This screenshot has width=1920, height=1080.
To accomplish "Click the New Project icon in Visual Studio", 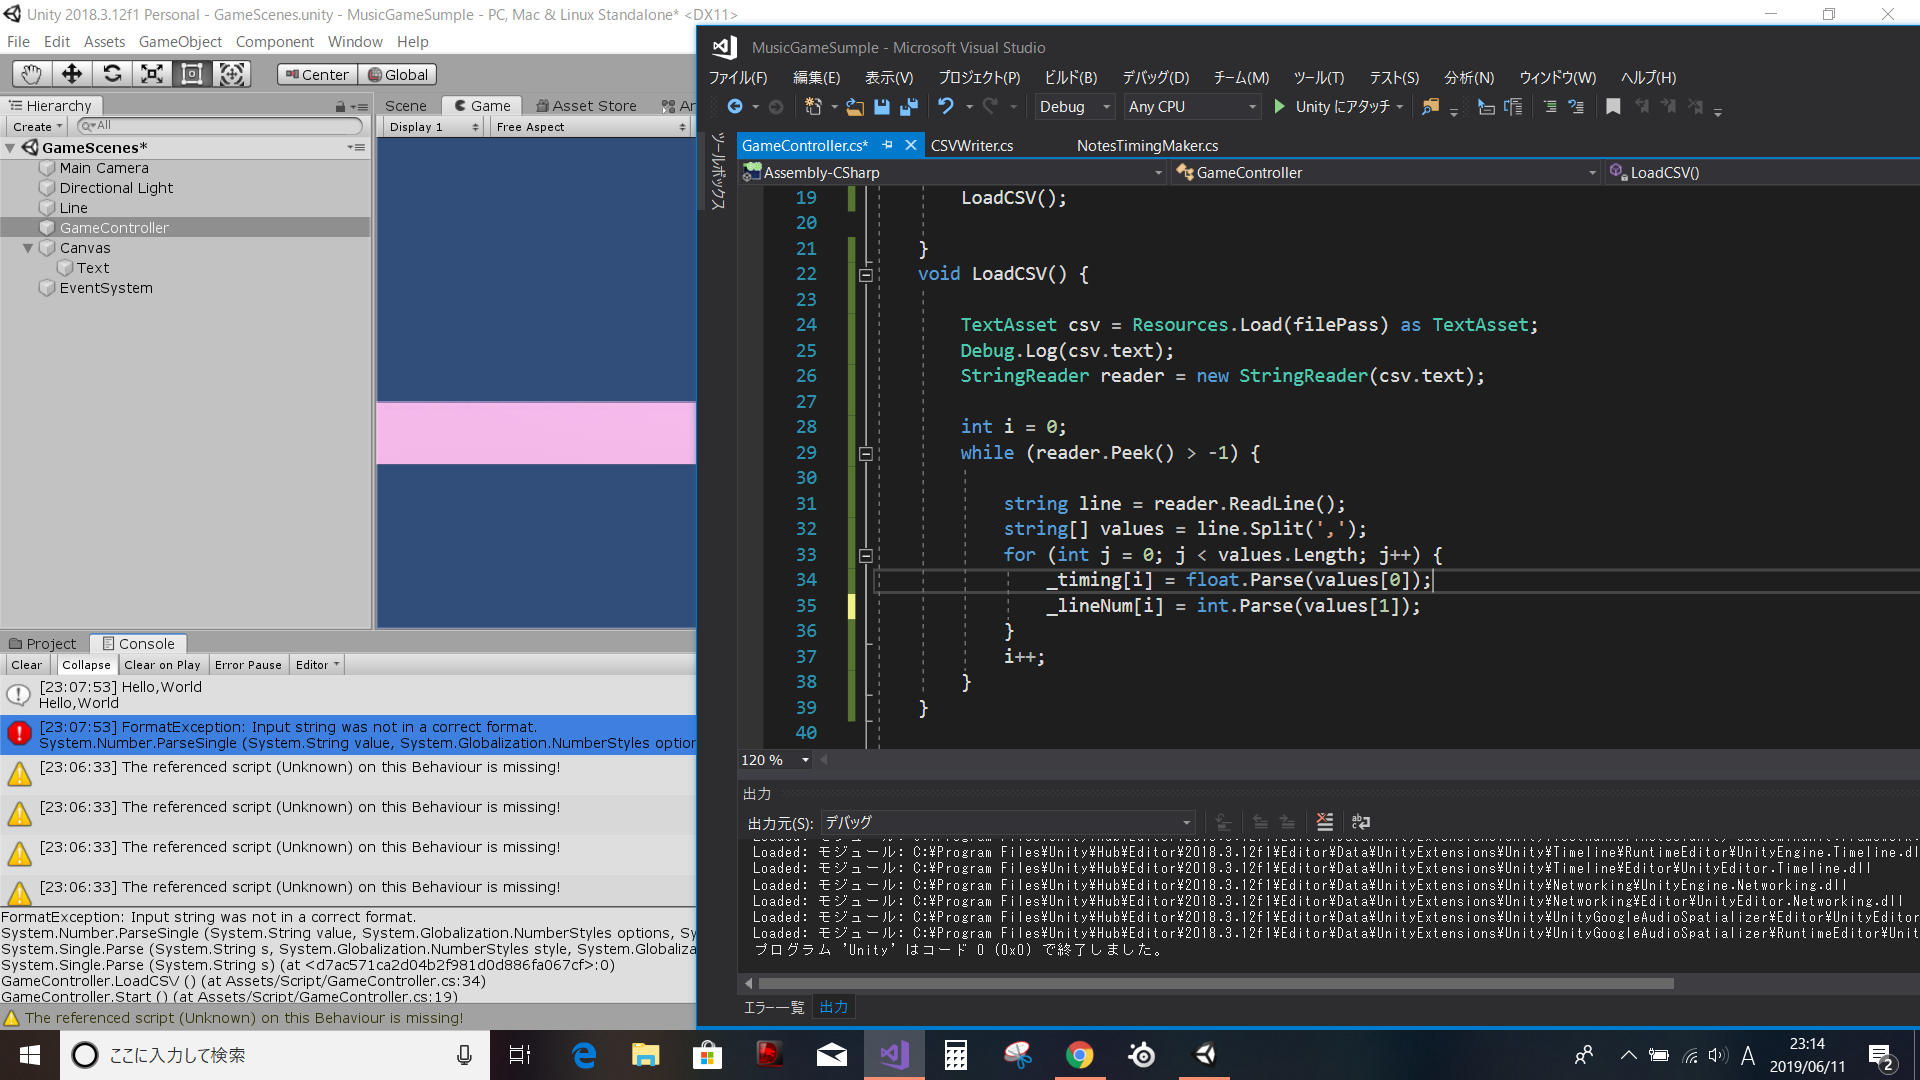I will [813, 107].
